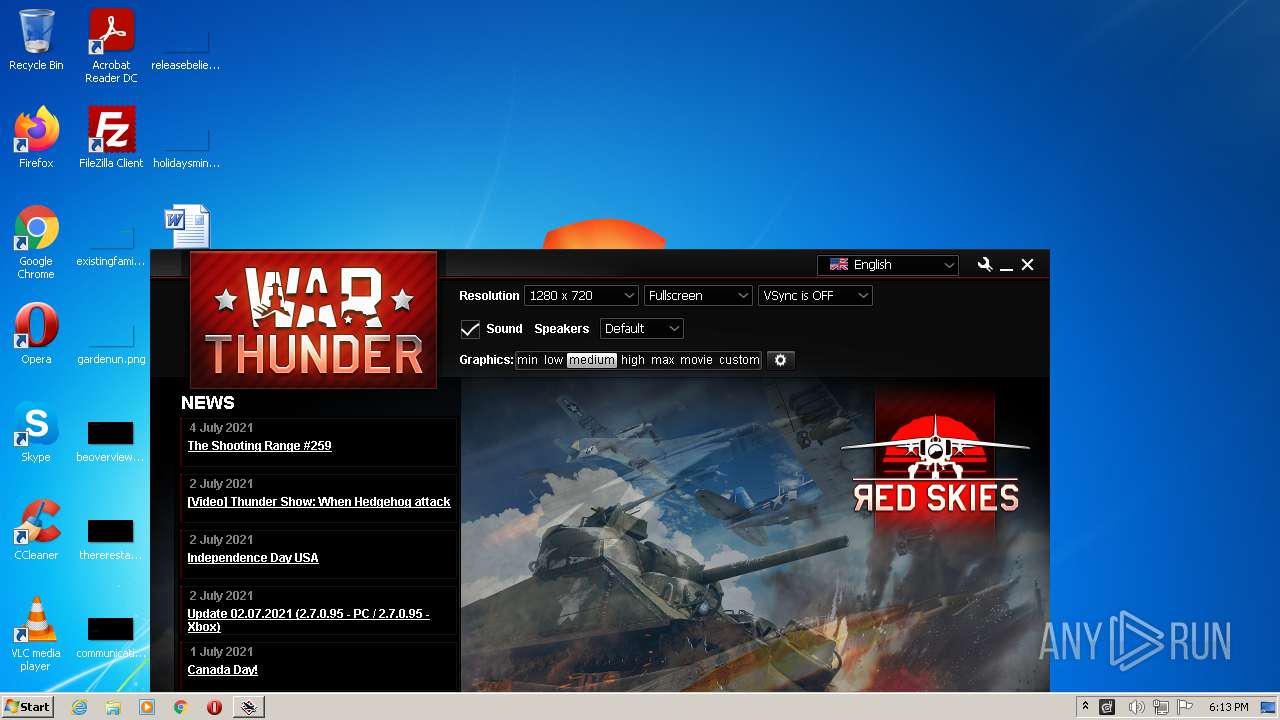Open the Fullscreen mode dropdown

[698, 296]
